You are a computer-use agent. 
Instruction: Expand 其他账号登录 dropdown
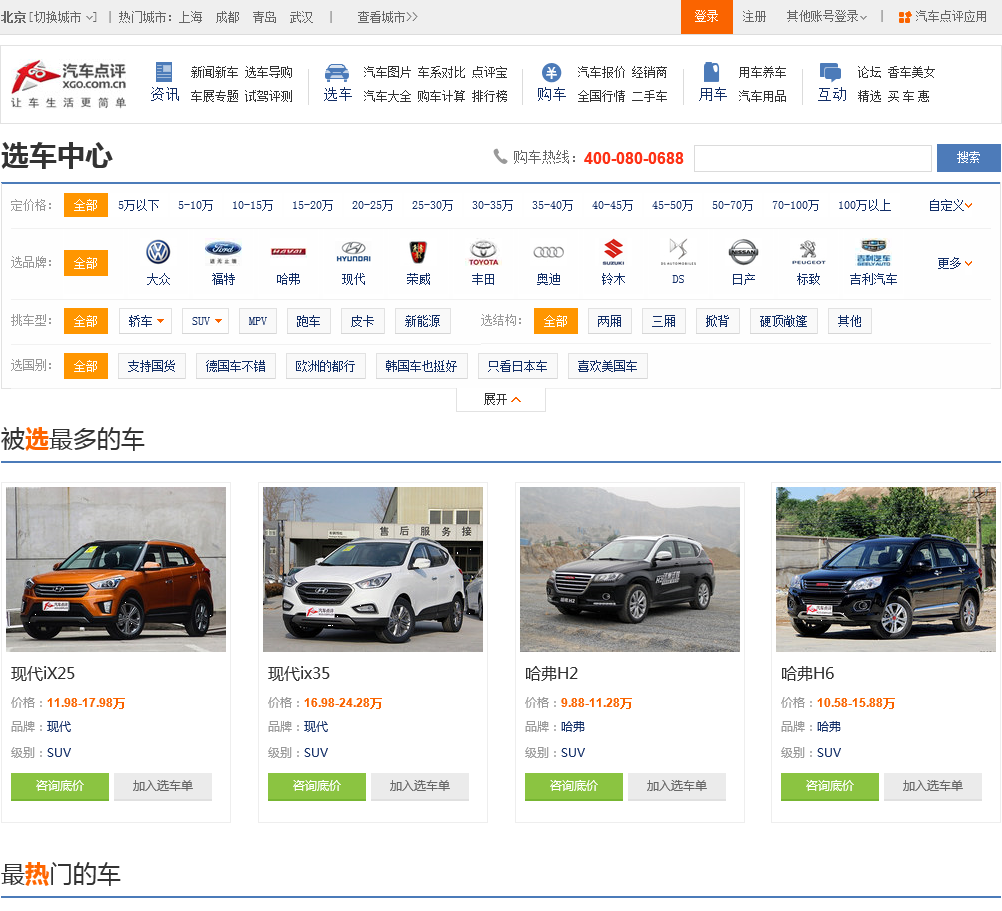pos(826,17)
